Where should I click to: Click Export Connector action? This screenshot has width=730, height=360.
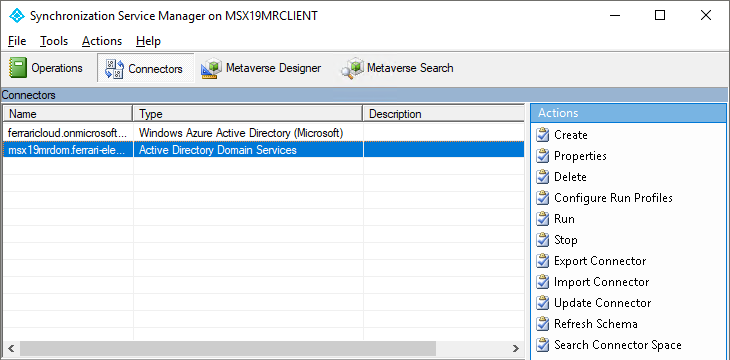pyautogui.click(x=600, y=261)
